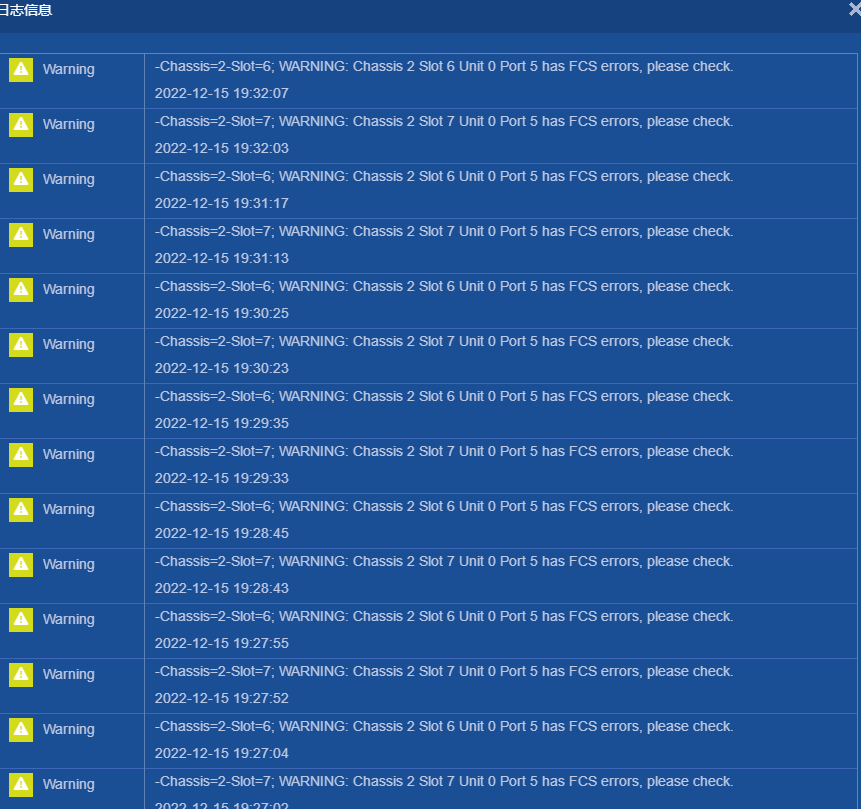
Task: Select timestamp 2022-12-15 19:32:03
Action: pyautogui.click(x=221, y=148)
